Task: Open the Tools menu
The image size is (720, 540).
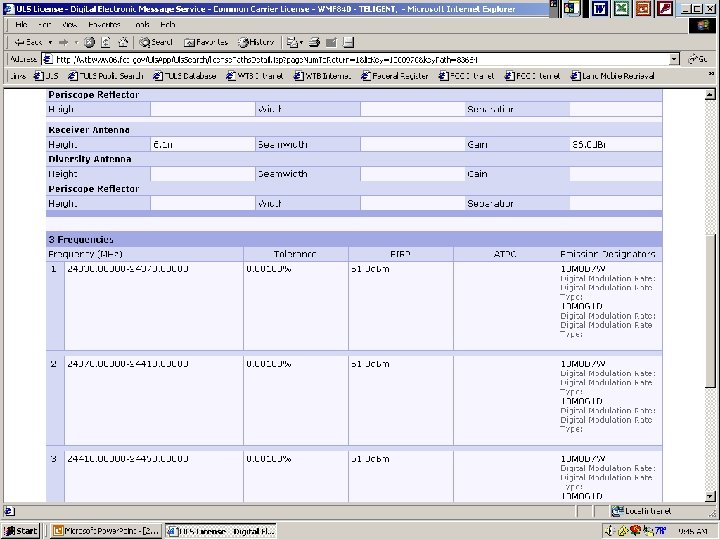Action: click(x=142, y=25)
